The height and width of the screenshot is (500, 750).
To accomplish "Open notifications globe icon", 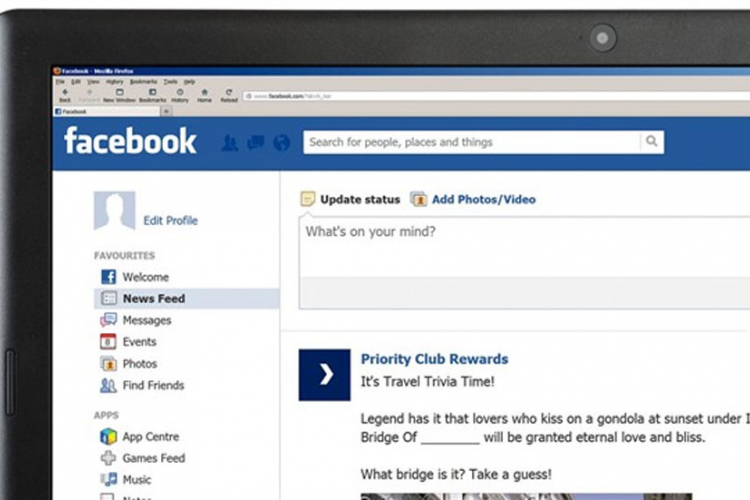I will (282, 143).
